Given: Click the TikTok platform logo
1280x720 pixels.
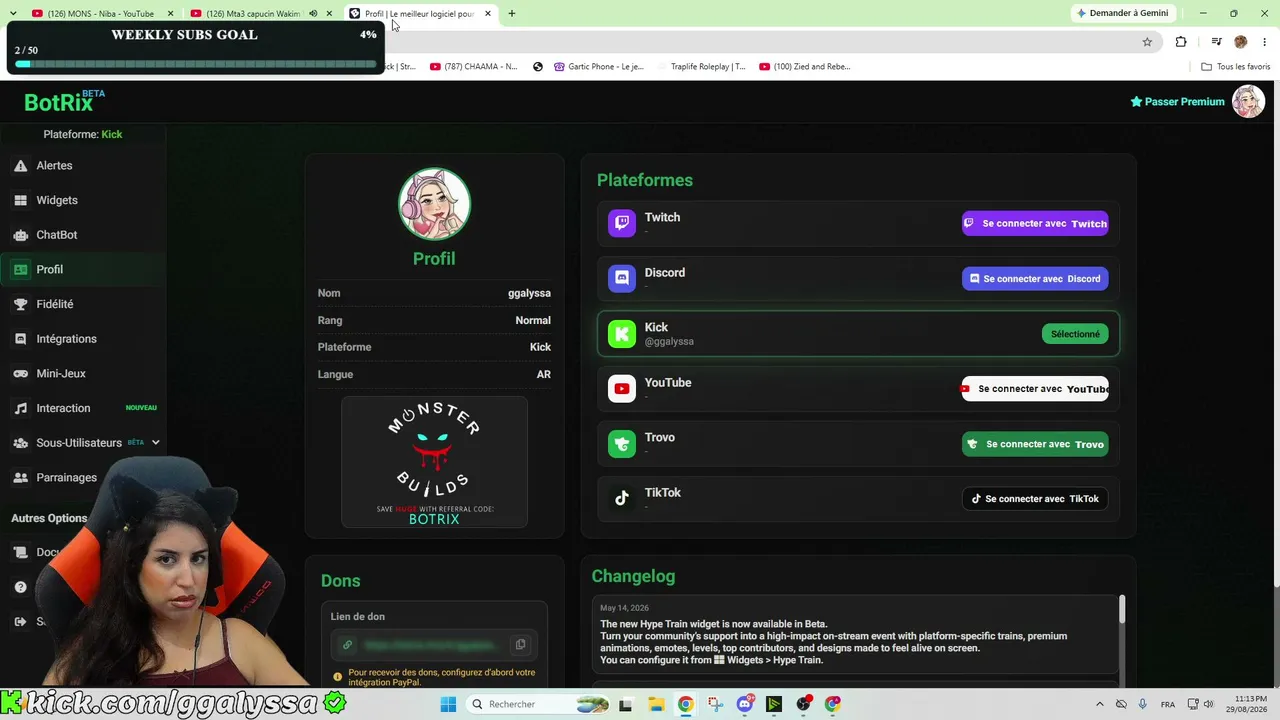Looking at the screenshot, I should click(x=622, y=499).
